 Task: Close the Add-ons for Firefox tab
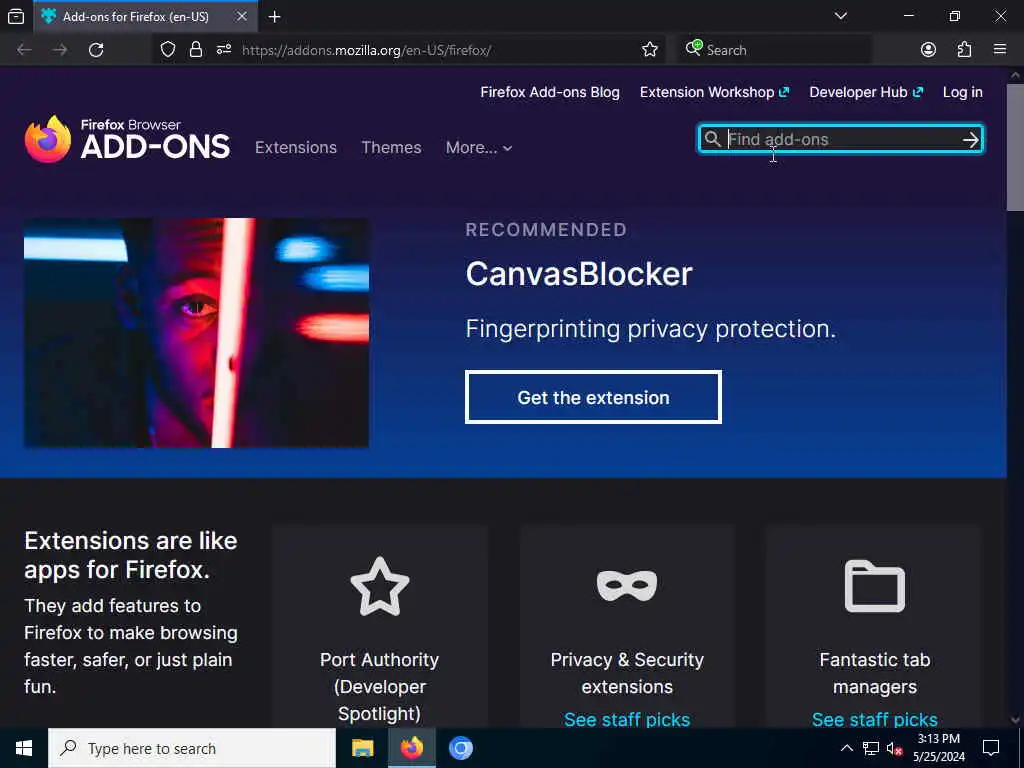click(242, 16)
